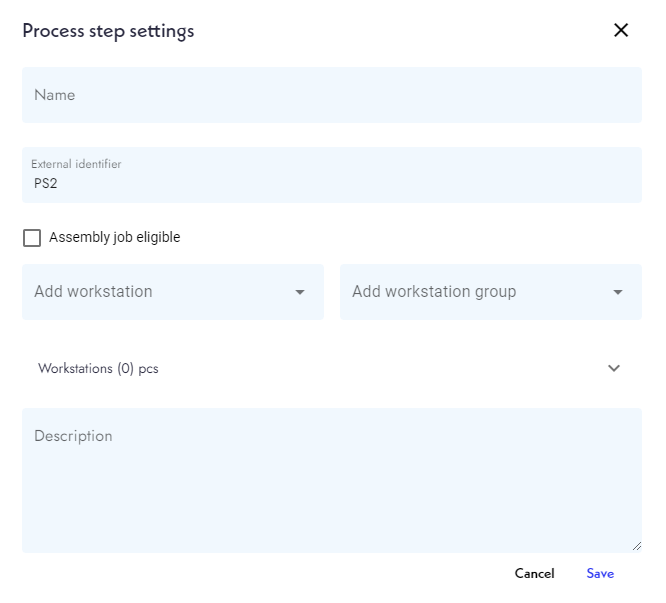Expand the "Workstations (0) pcs" section label
The width and height of the screenshot is (666, 603).
click(x=98, y=368)
